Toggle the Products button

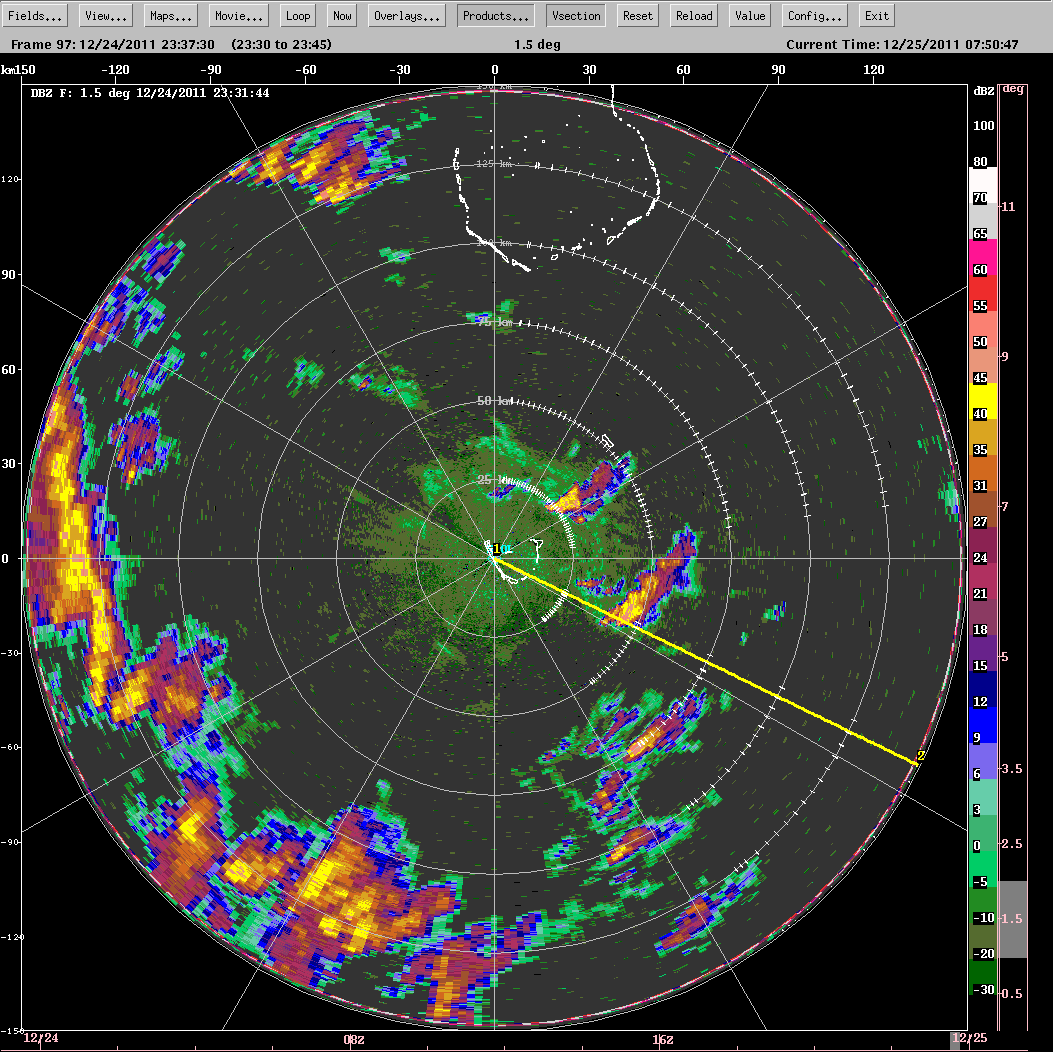pyautogui.click(x=495, y=16)
